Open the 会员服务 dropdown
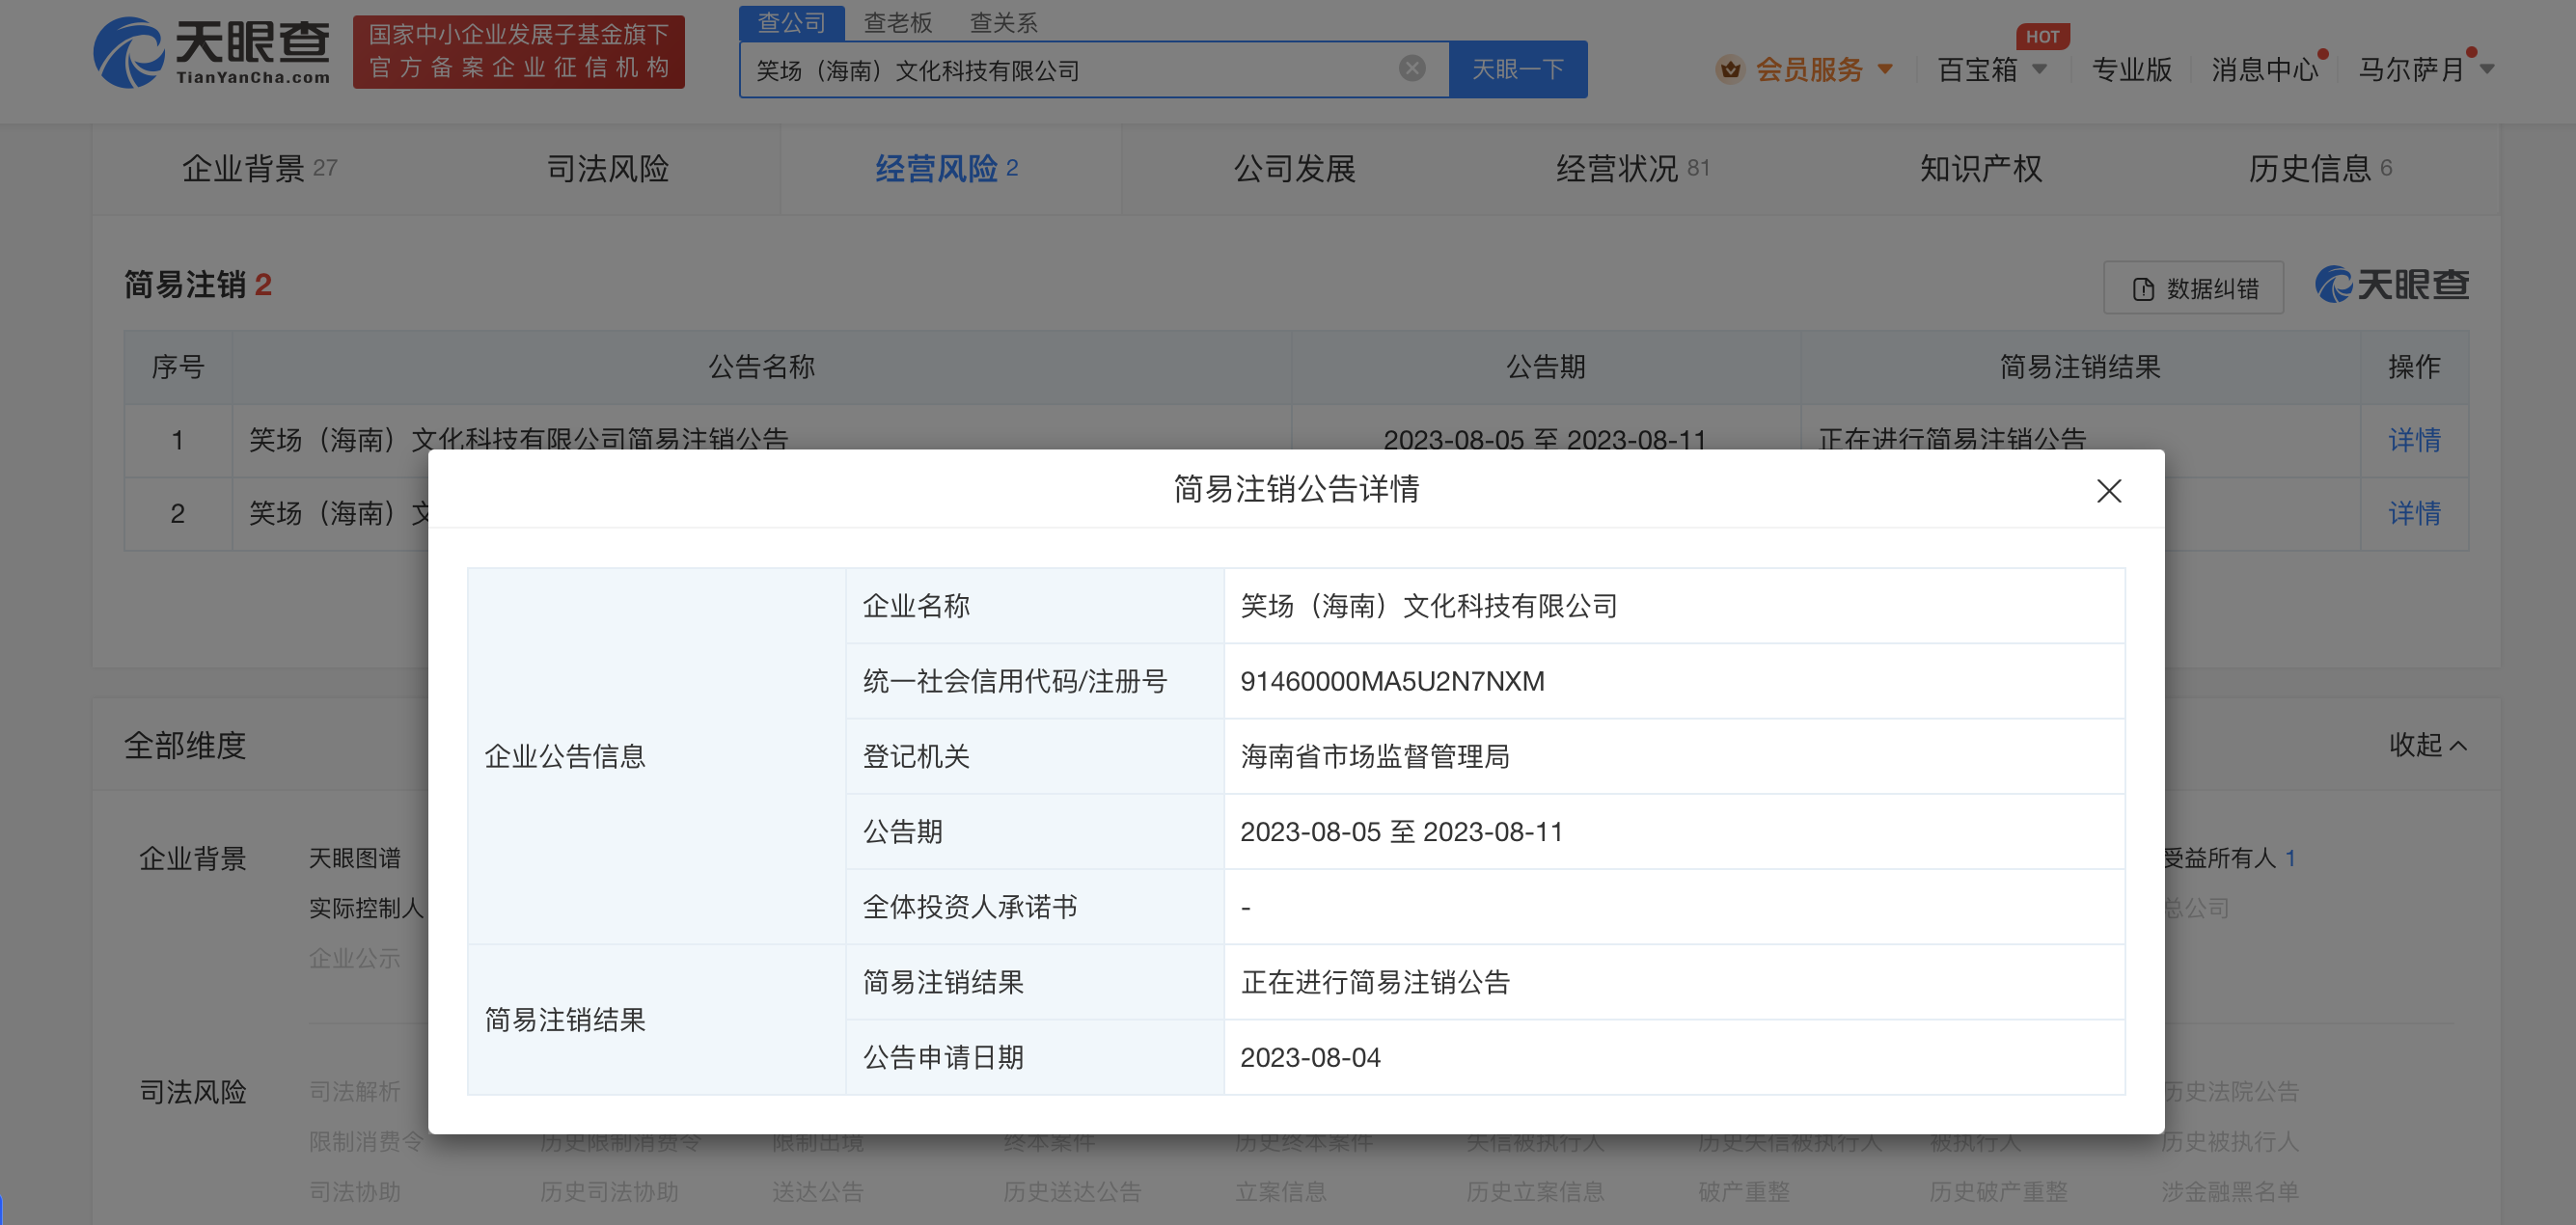Viewport: 2576px width, 1225px height. click(1823, 70)
